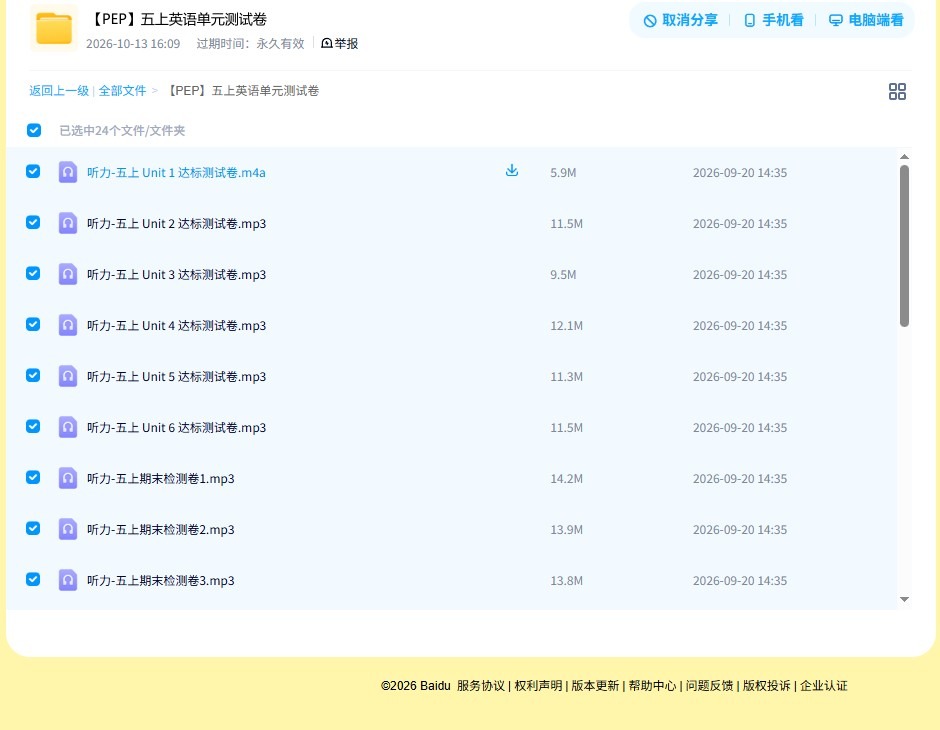Click the yellow shared folder icon
940x730 pixels.
point(54,28)
